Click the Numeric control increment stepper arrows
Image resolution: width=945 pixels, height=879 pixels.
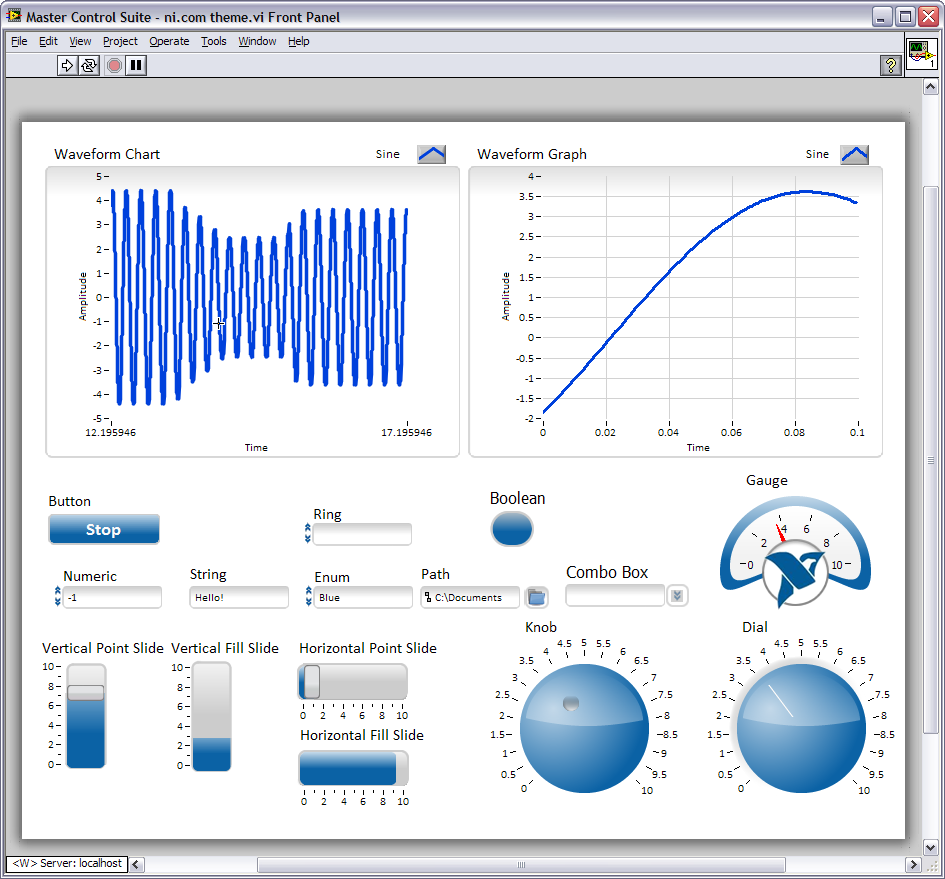(57, 592)
